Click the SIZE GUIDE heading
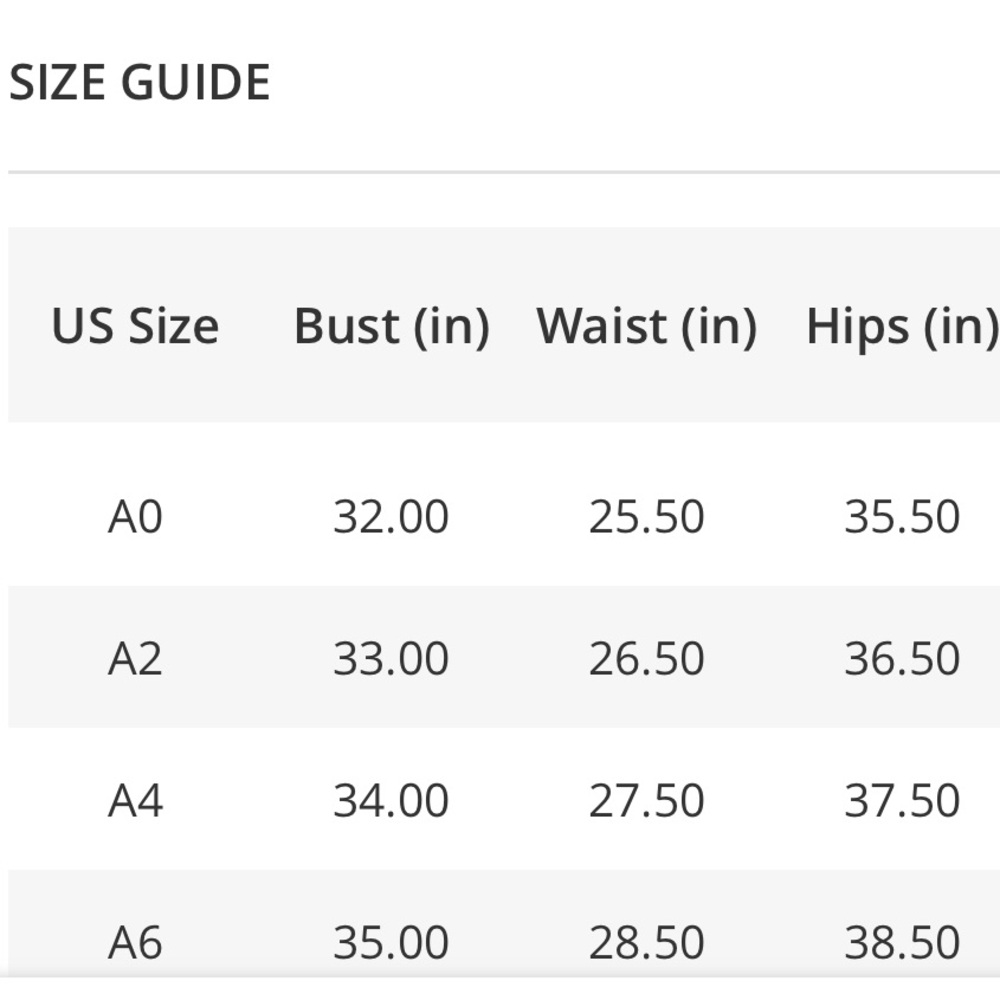1000x1000 pixels. point(140,82)
